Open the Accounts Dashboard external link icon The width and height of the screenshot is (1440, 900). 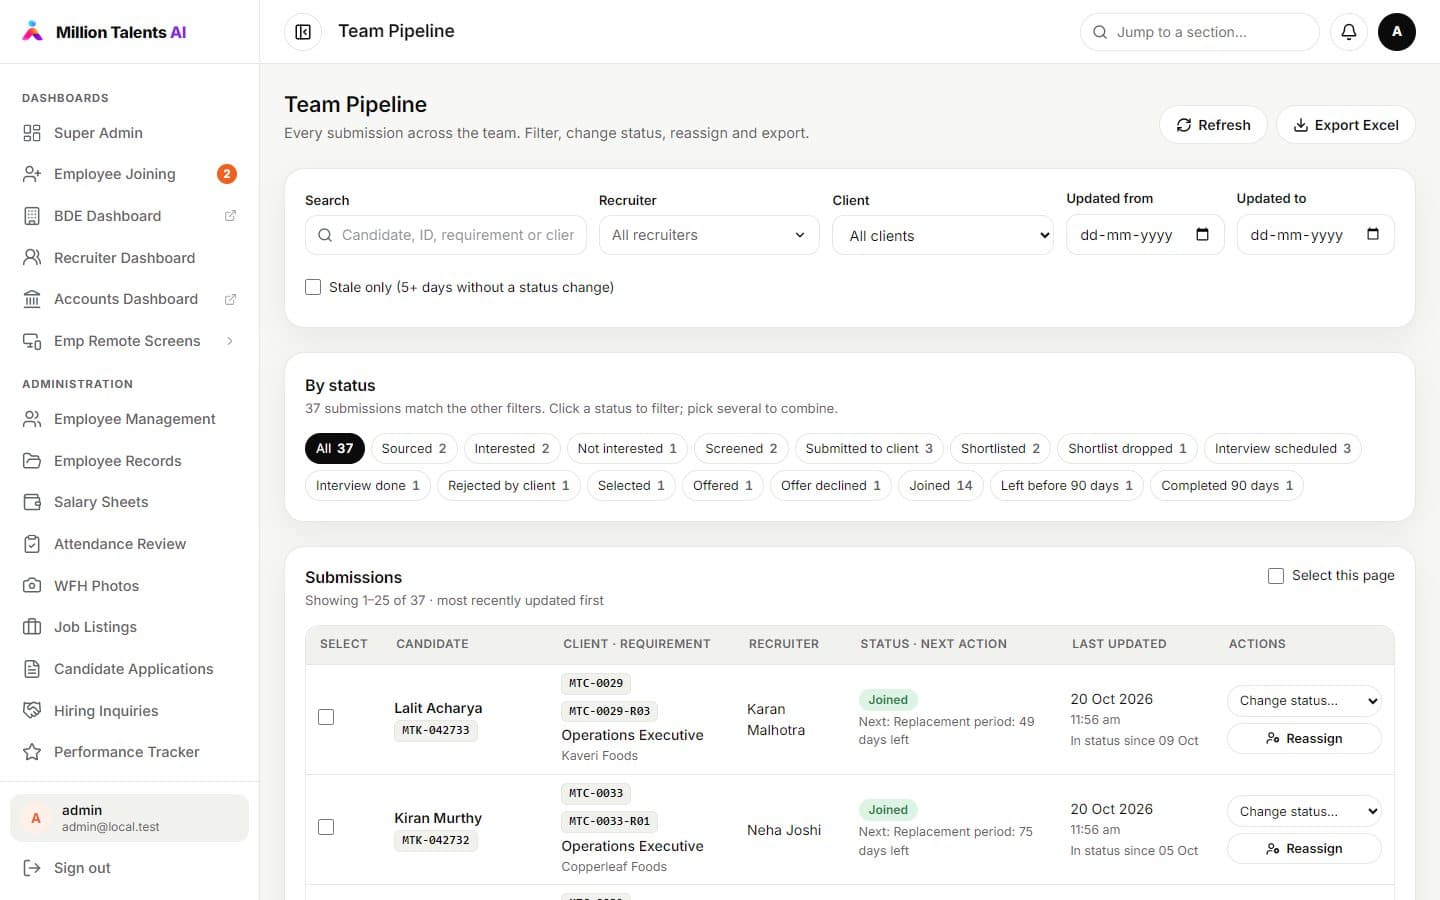pyautogui.click(x=230, y=299)
